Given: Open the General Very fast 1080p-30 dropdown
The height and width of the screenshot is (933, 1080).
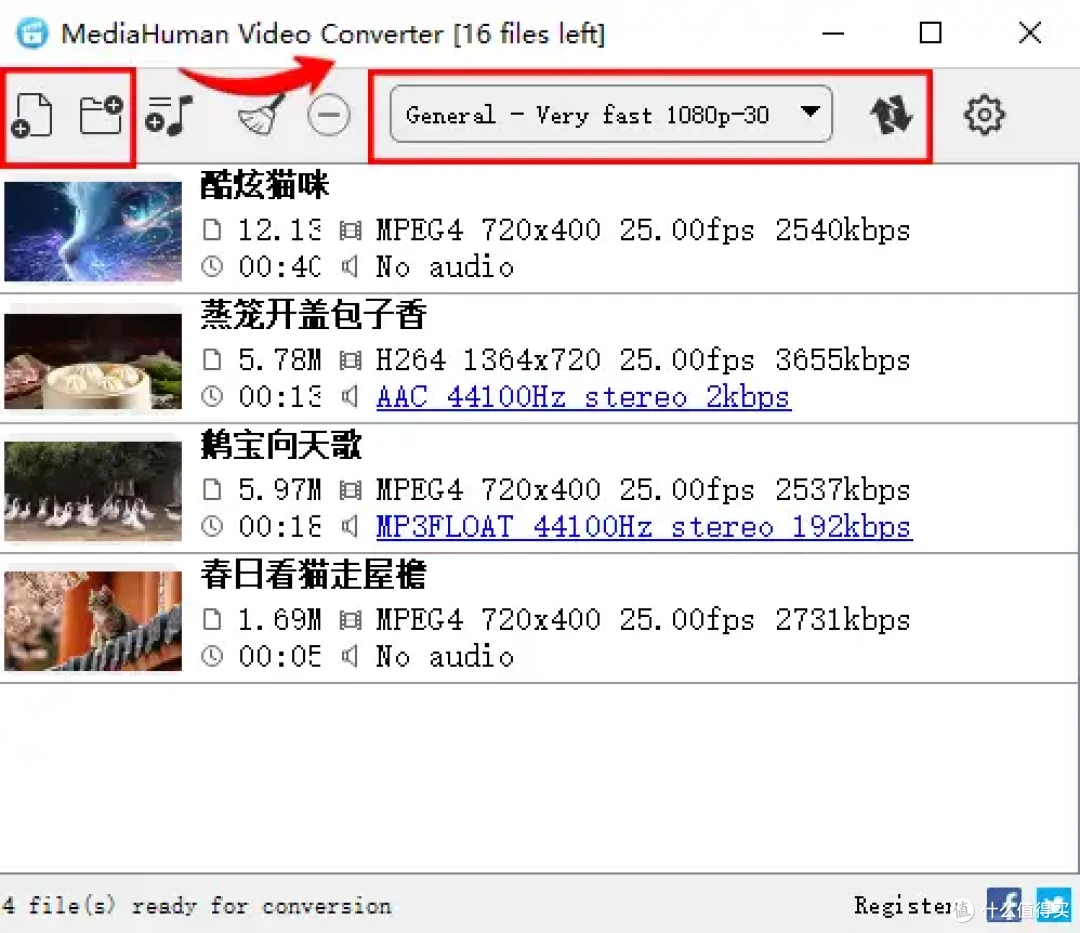Looking at the screenshot, I should (610, 114).
